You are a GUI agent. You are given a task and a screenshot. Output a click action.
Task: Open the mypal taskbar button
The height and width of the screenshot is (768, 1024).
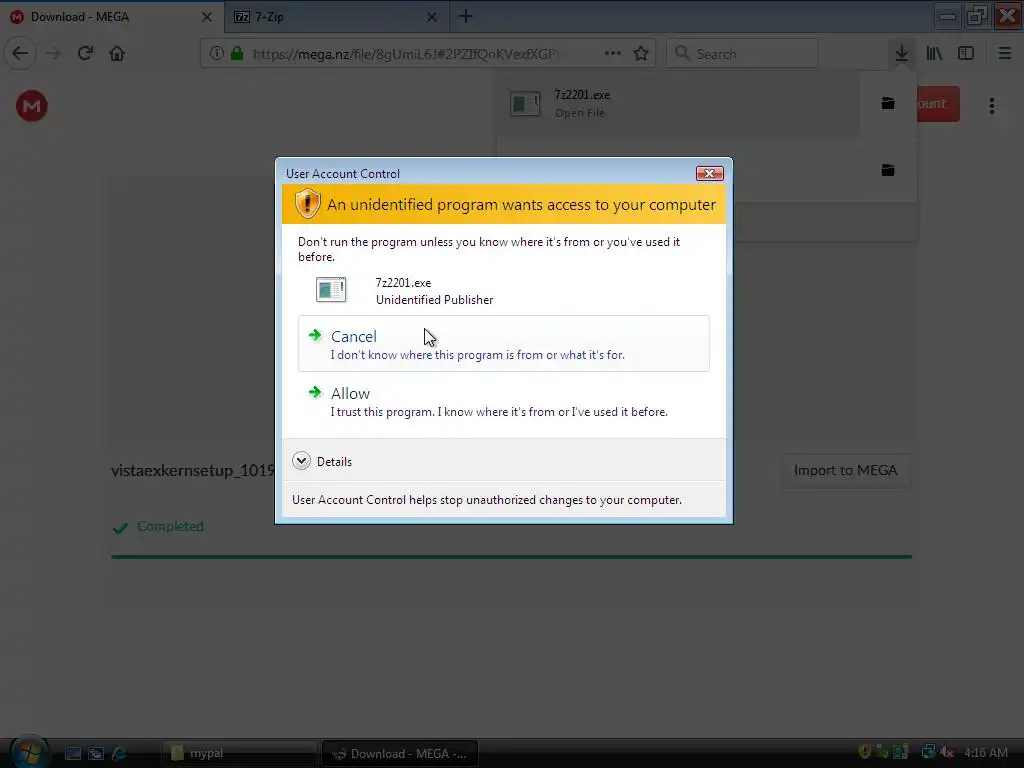(x=239, y=754)
